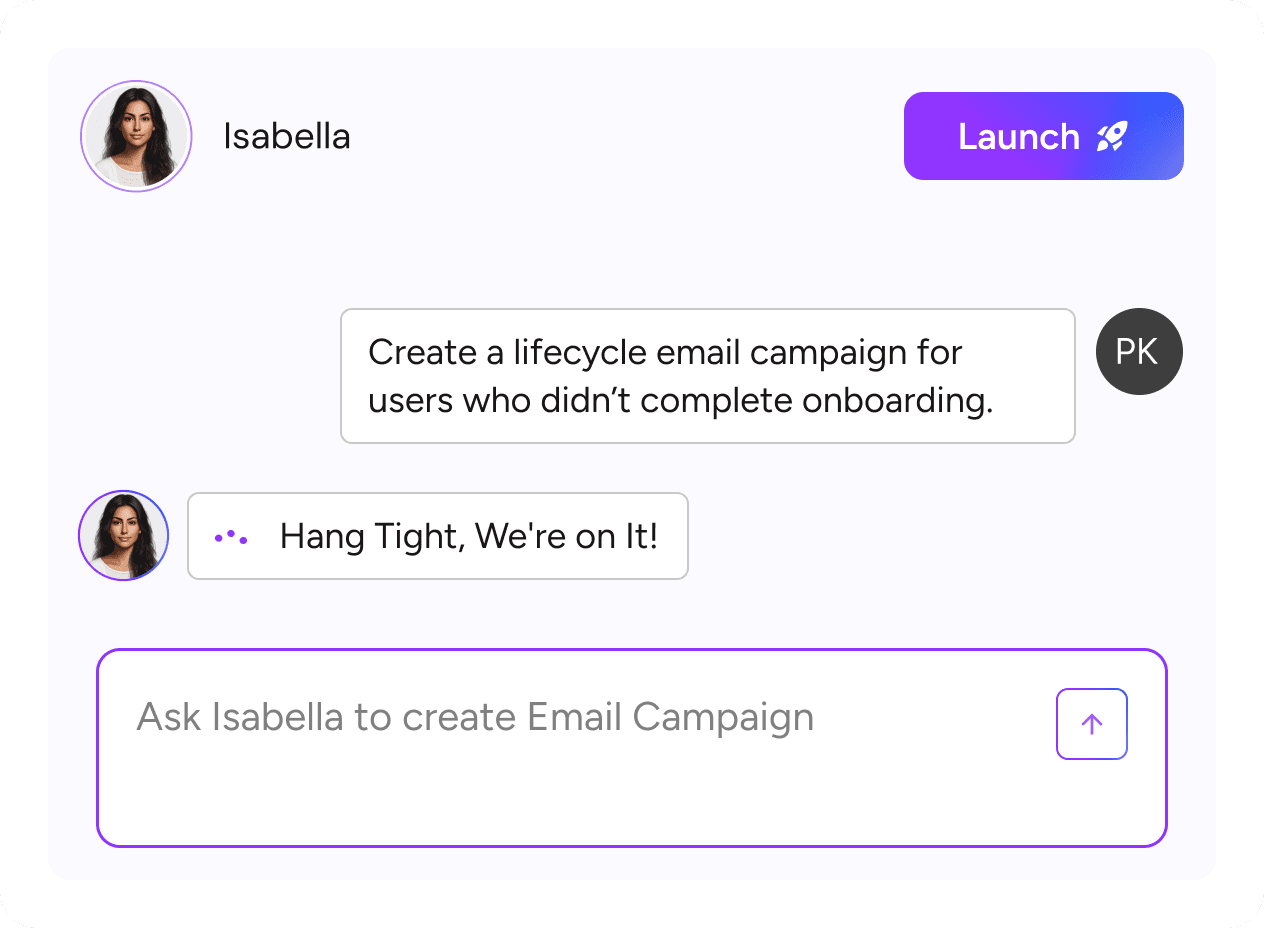Viewport: 1264px width, 928px height.
Task: Click the purple typing dots indicator
Action: 231,537
